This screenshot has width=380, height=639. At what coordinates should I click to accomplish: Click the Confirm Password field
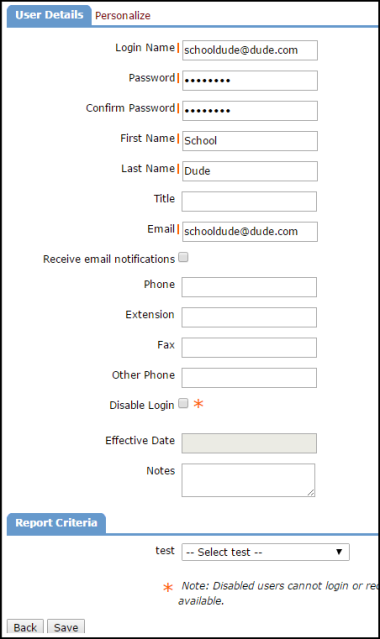click(250, 110)
